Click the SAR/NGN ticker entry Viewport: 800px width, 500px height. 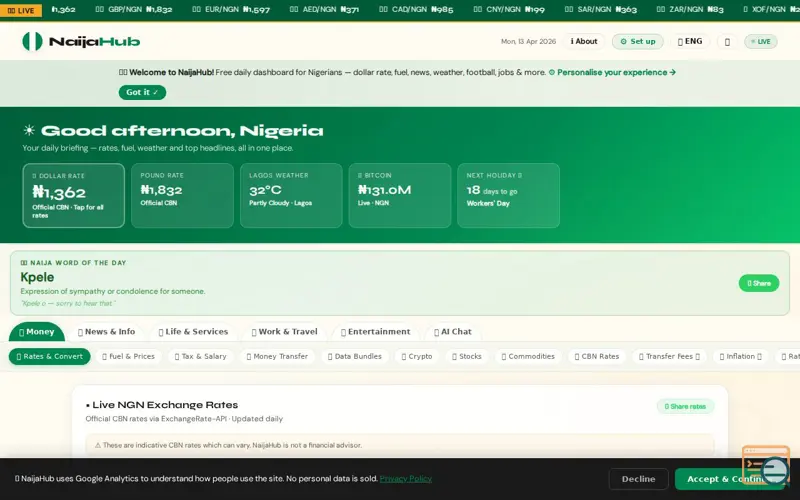pos(601,10)
